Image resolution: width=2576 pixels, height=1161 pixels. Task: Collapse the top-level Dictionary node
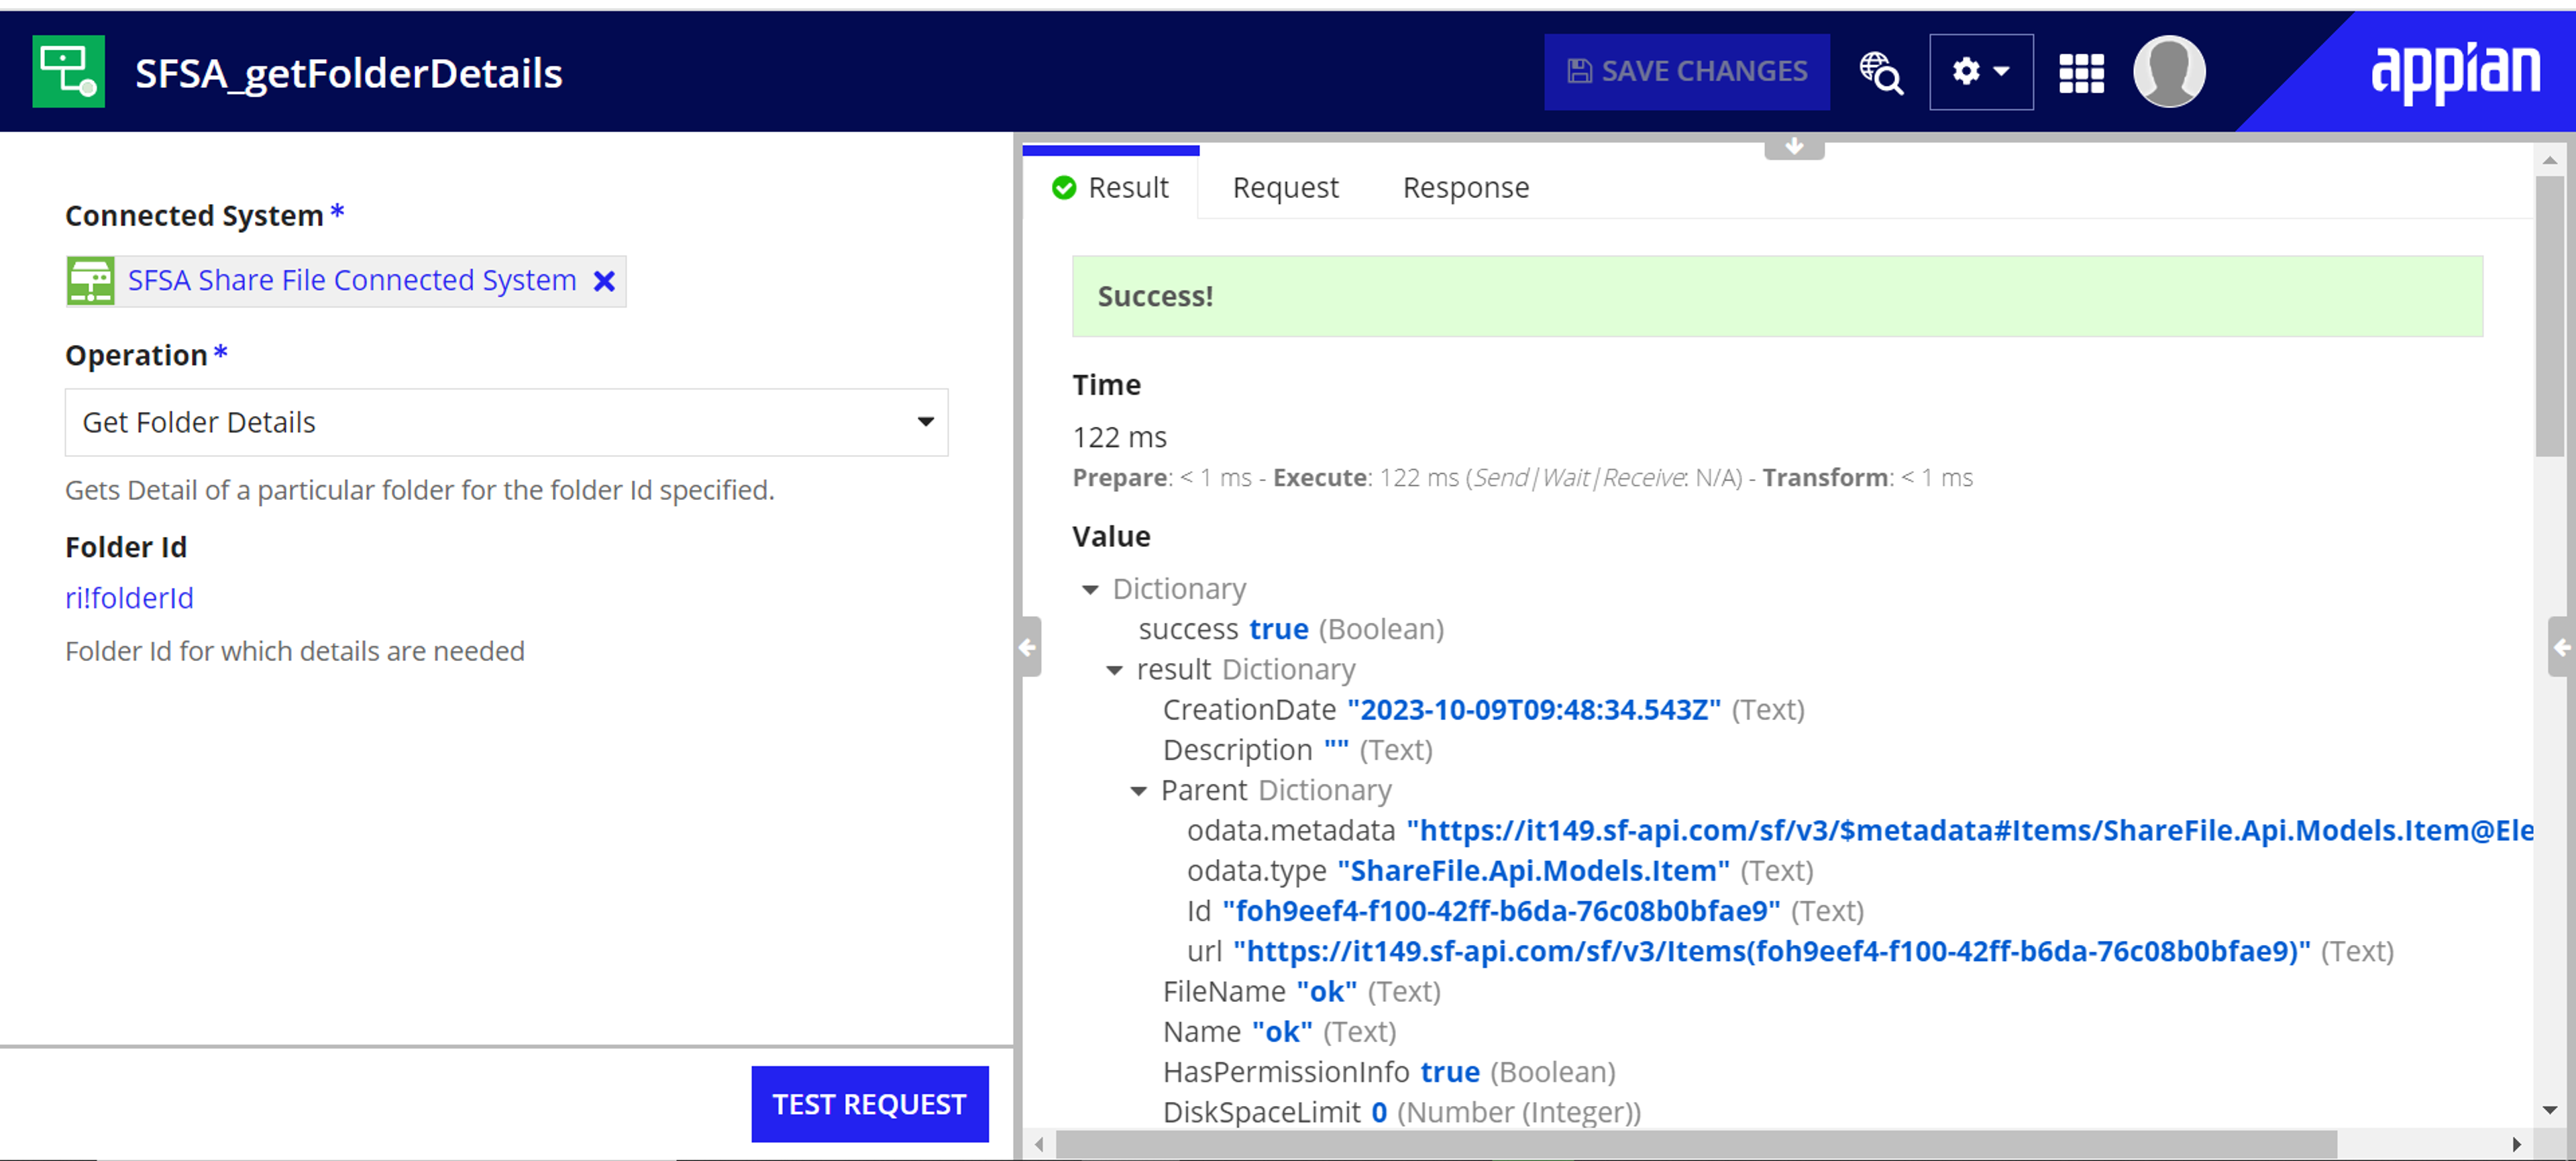click(1090, 590)
